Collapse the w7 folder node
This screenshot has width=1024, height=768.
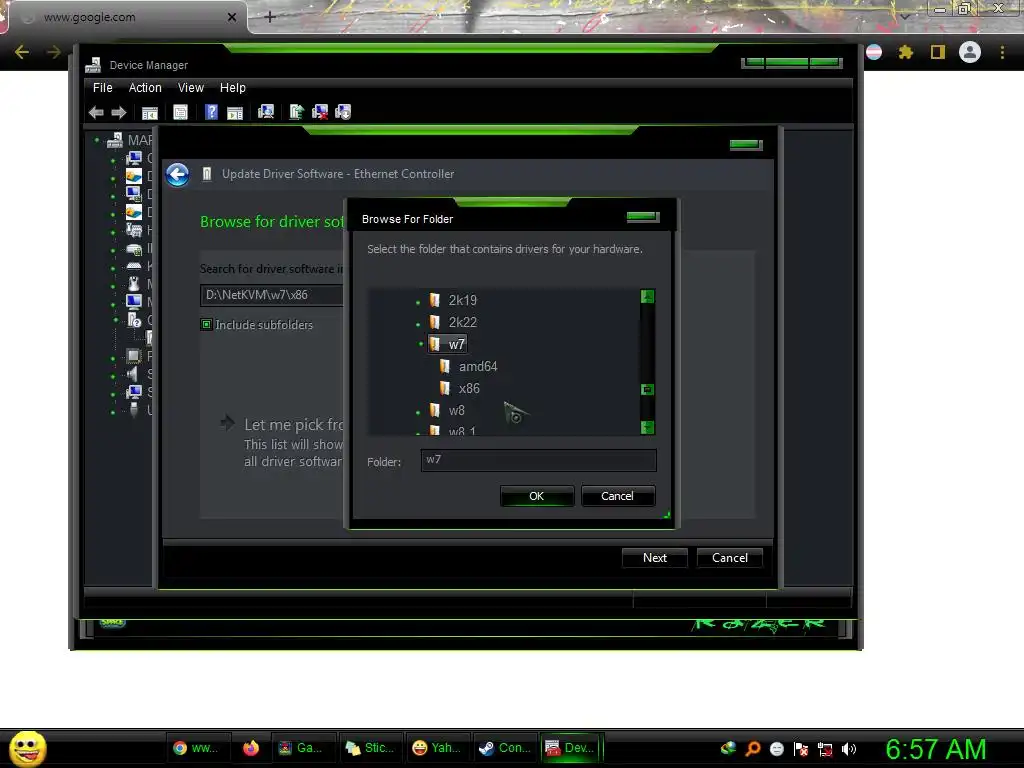[x=421, y=344]
